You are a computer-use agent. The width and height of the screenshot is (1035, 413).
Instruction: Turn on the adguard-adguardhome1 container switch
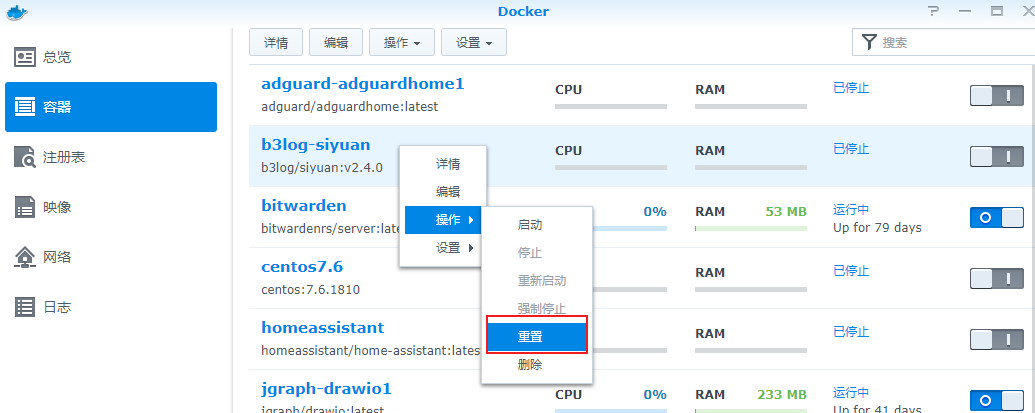(996, 96)
